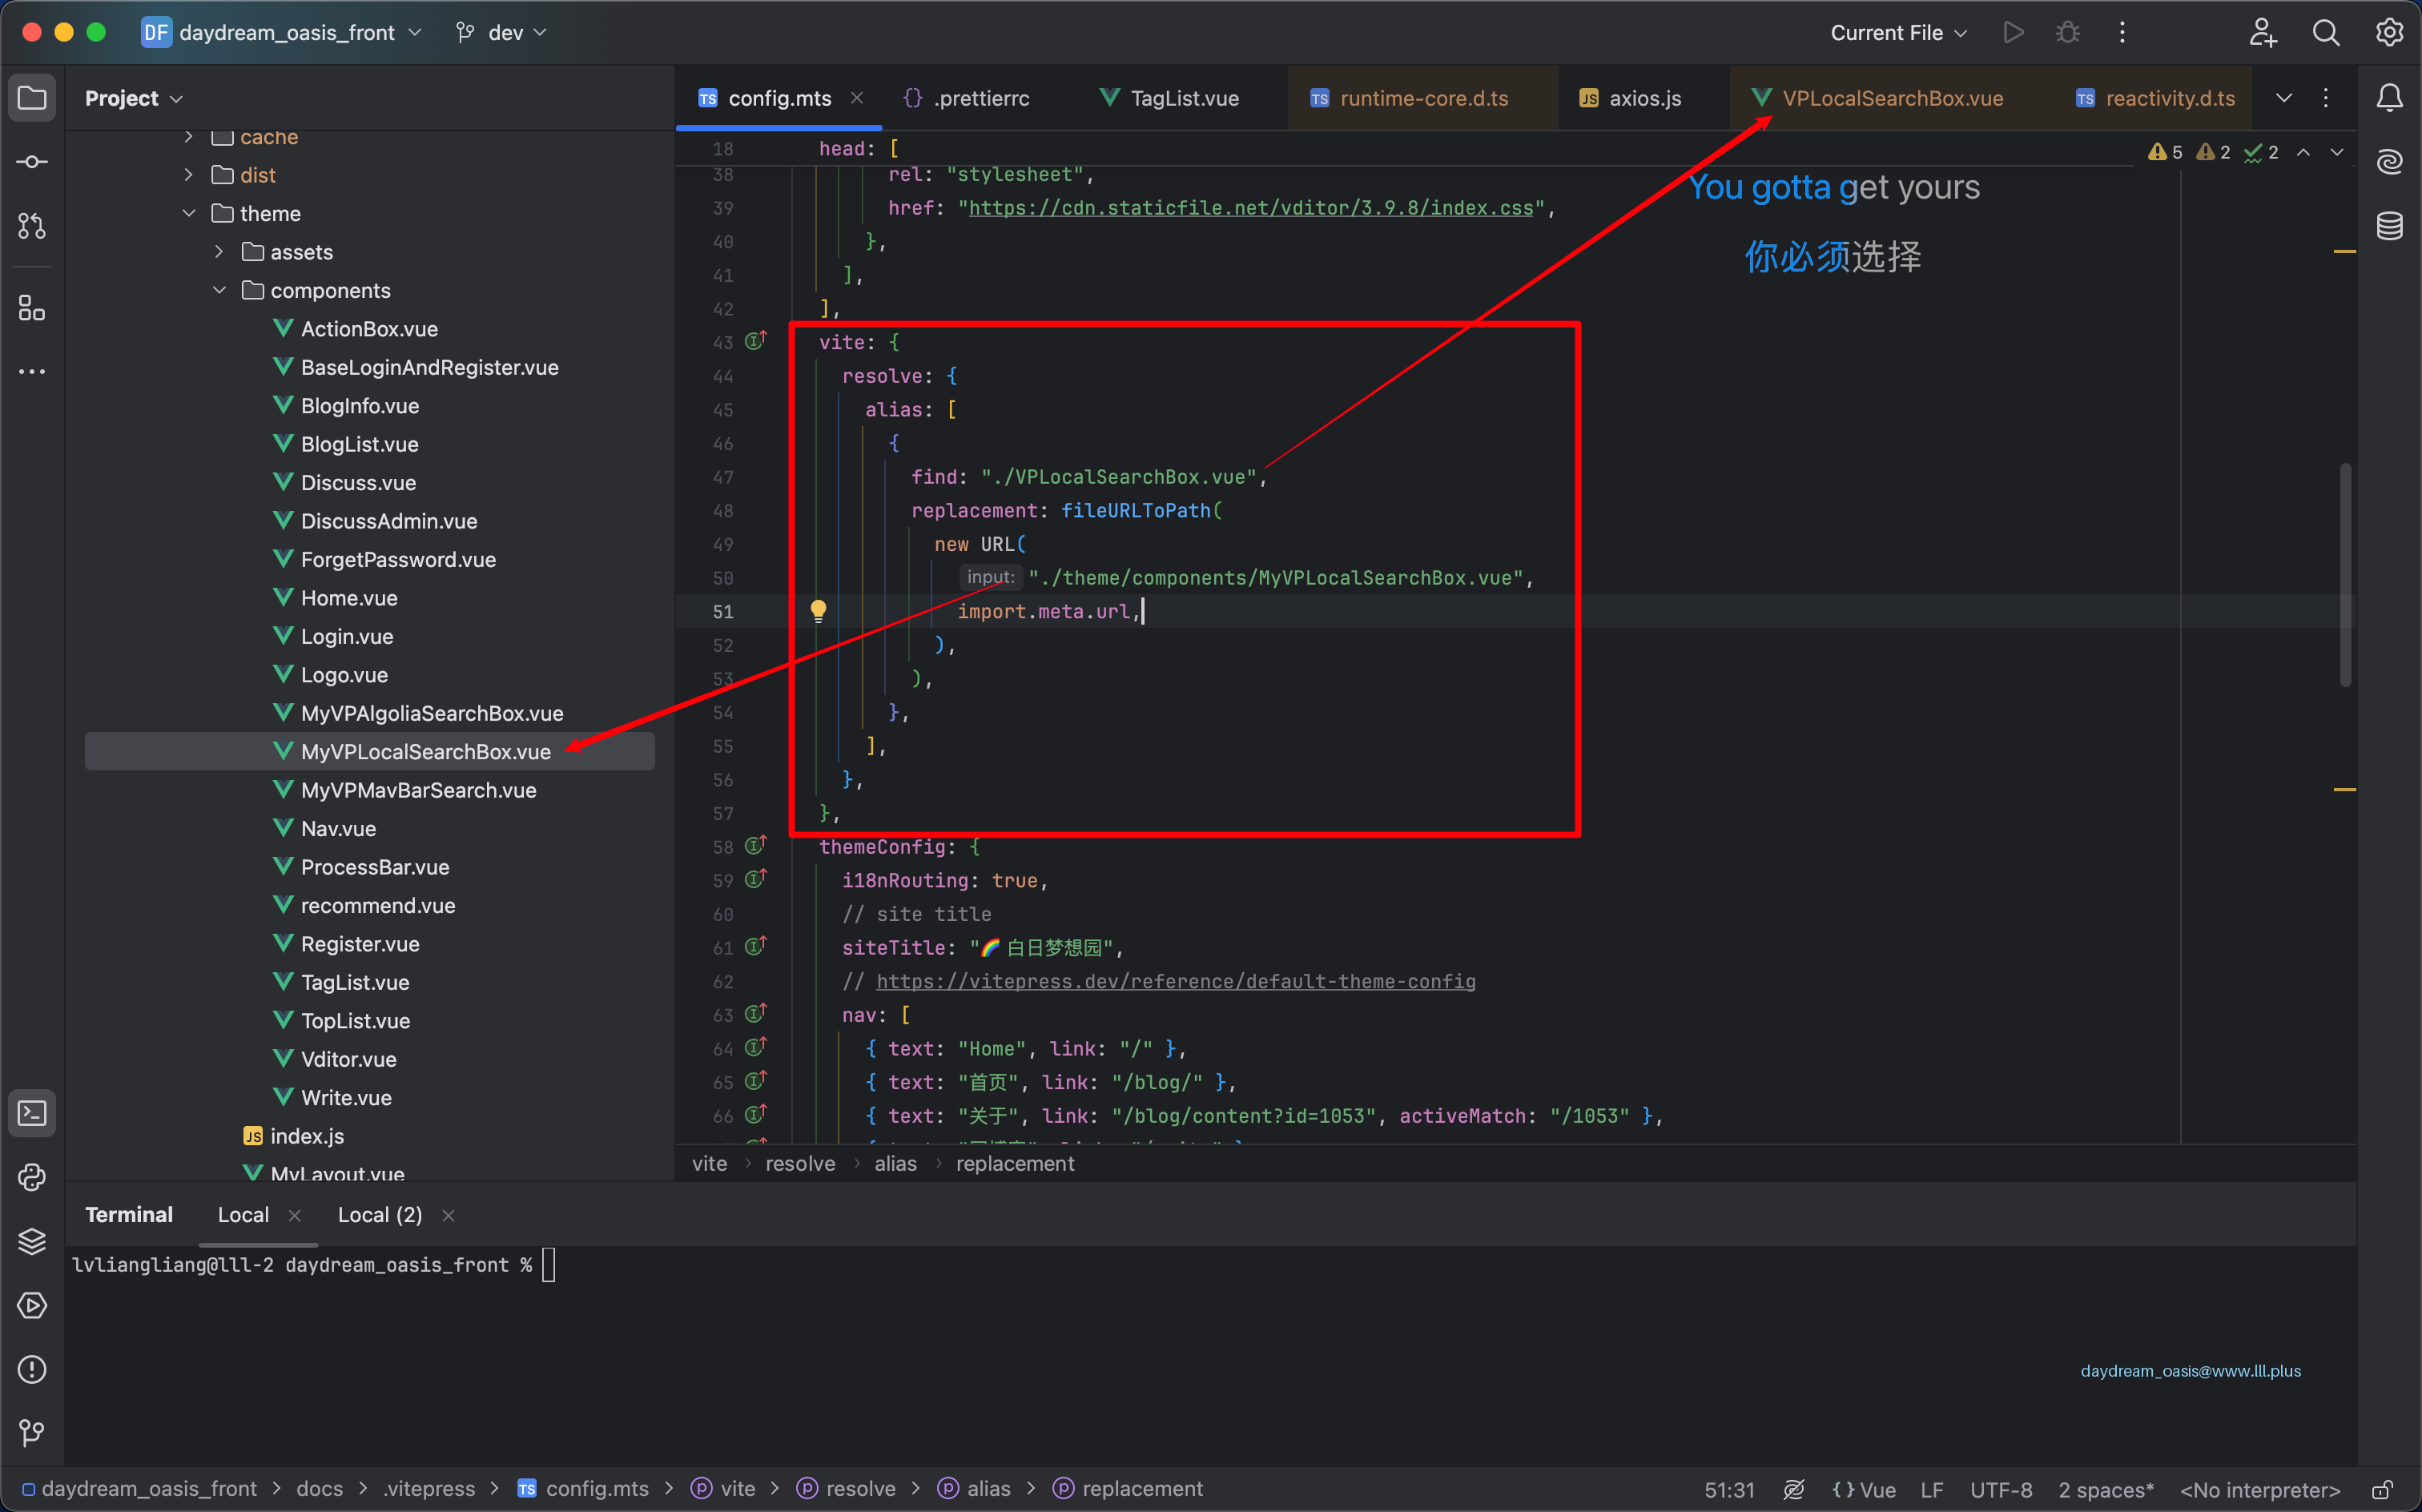Select the No interpreter widget
Screen dimensions: 2422x1512
pos(2260,1489)
